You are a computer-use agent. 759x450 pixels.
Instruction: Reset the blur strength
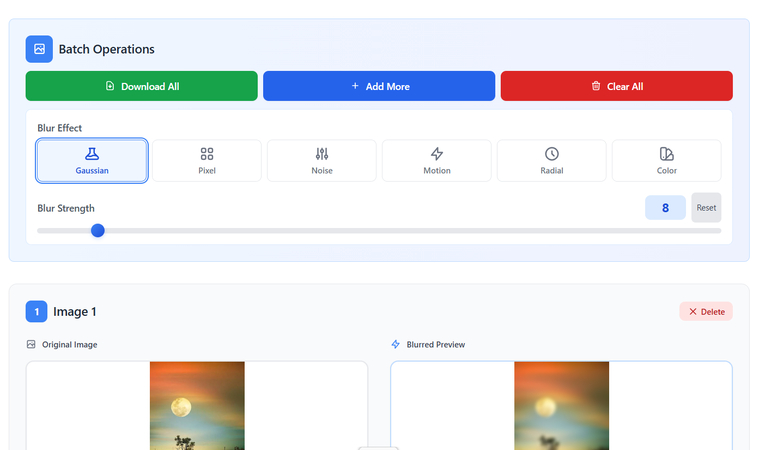706,208
